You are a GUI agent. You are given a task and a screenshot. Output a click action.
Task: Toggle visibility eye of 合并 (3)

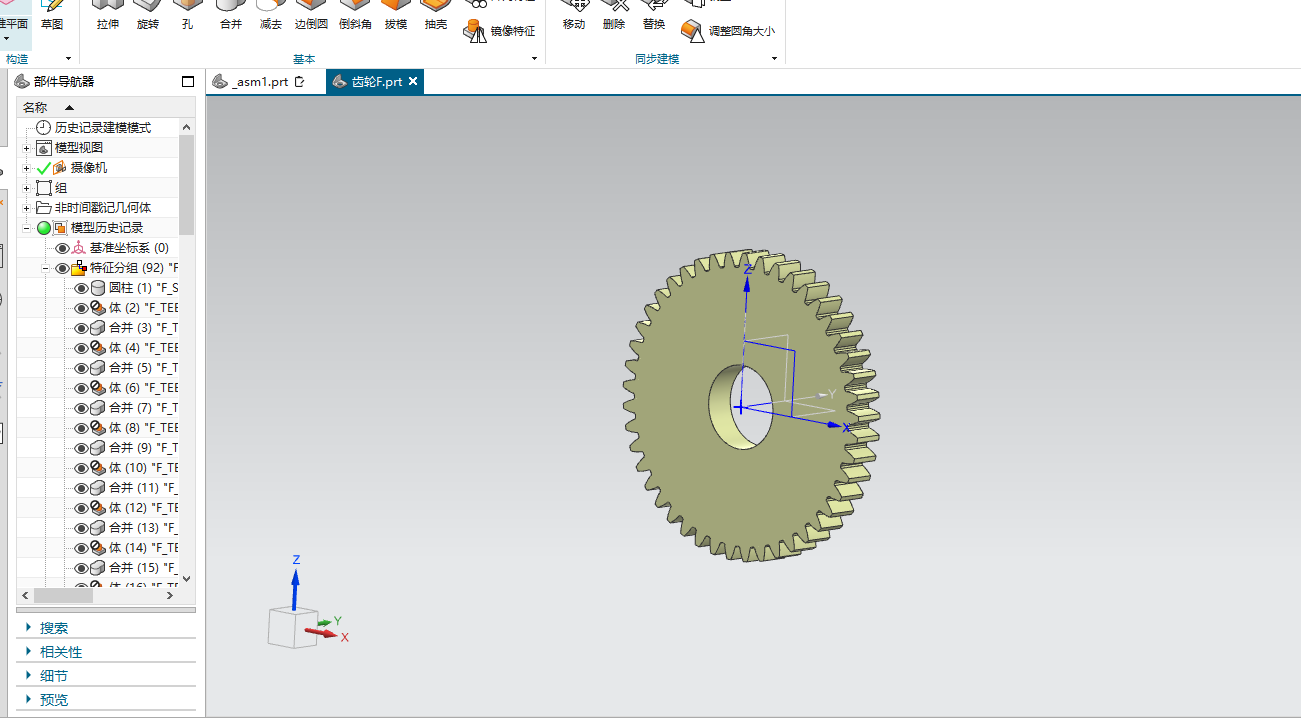click(82, 328)
